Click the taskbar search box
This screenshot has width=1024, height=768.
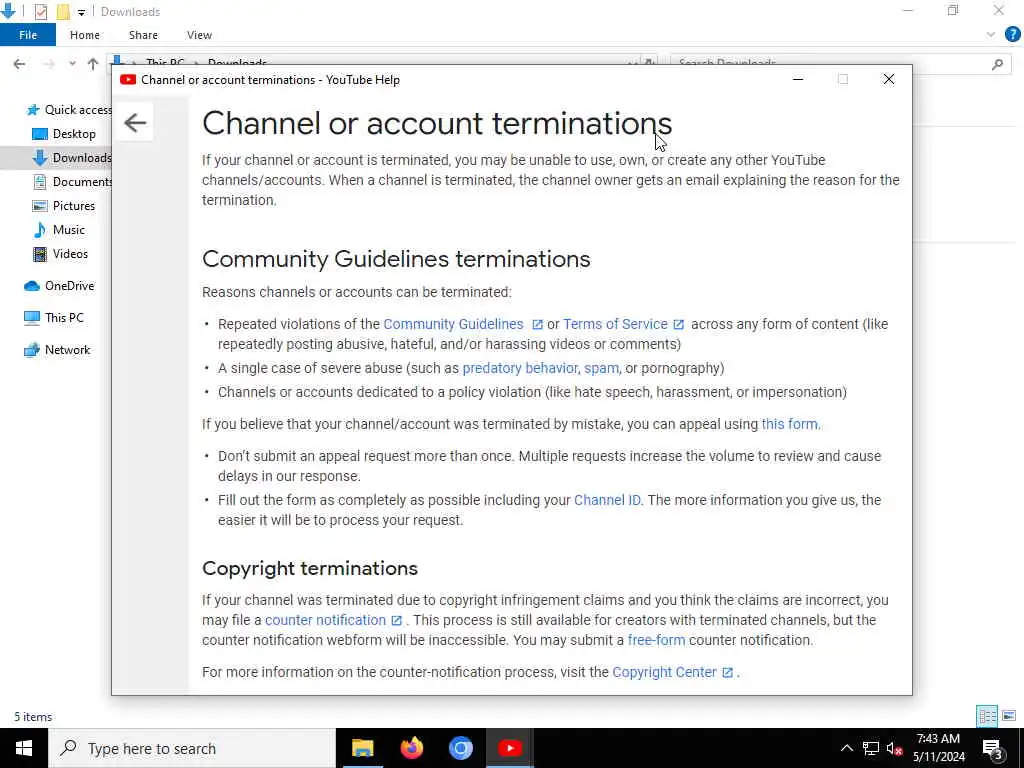(x=192, y=748)
